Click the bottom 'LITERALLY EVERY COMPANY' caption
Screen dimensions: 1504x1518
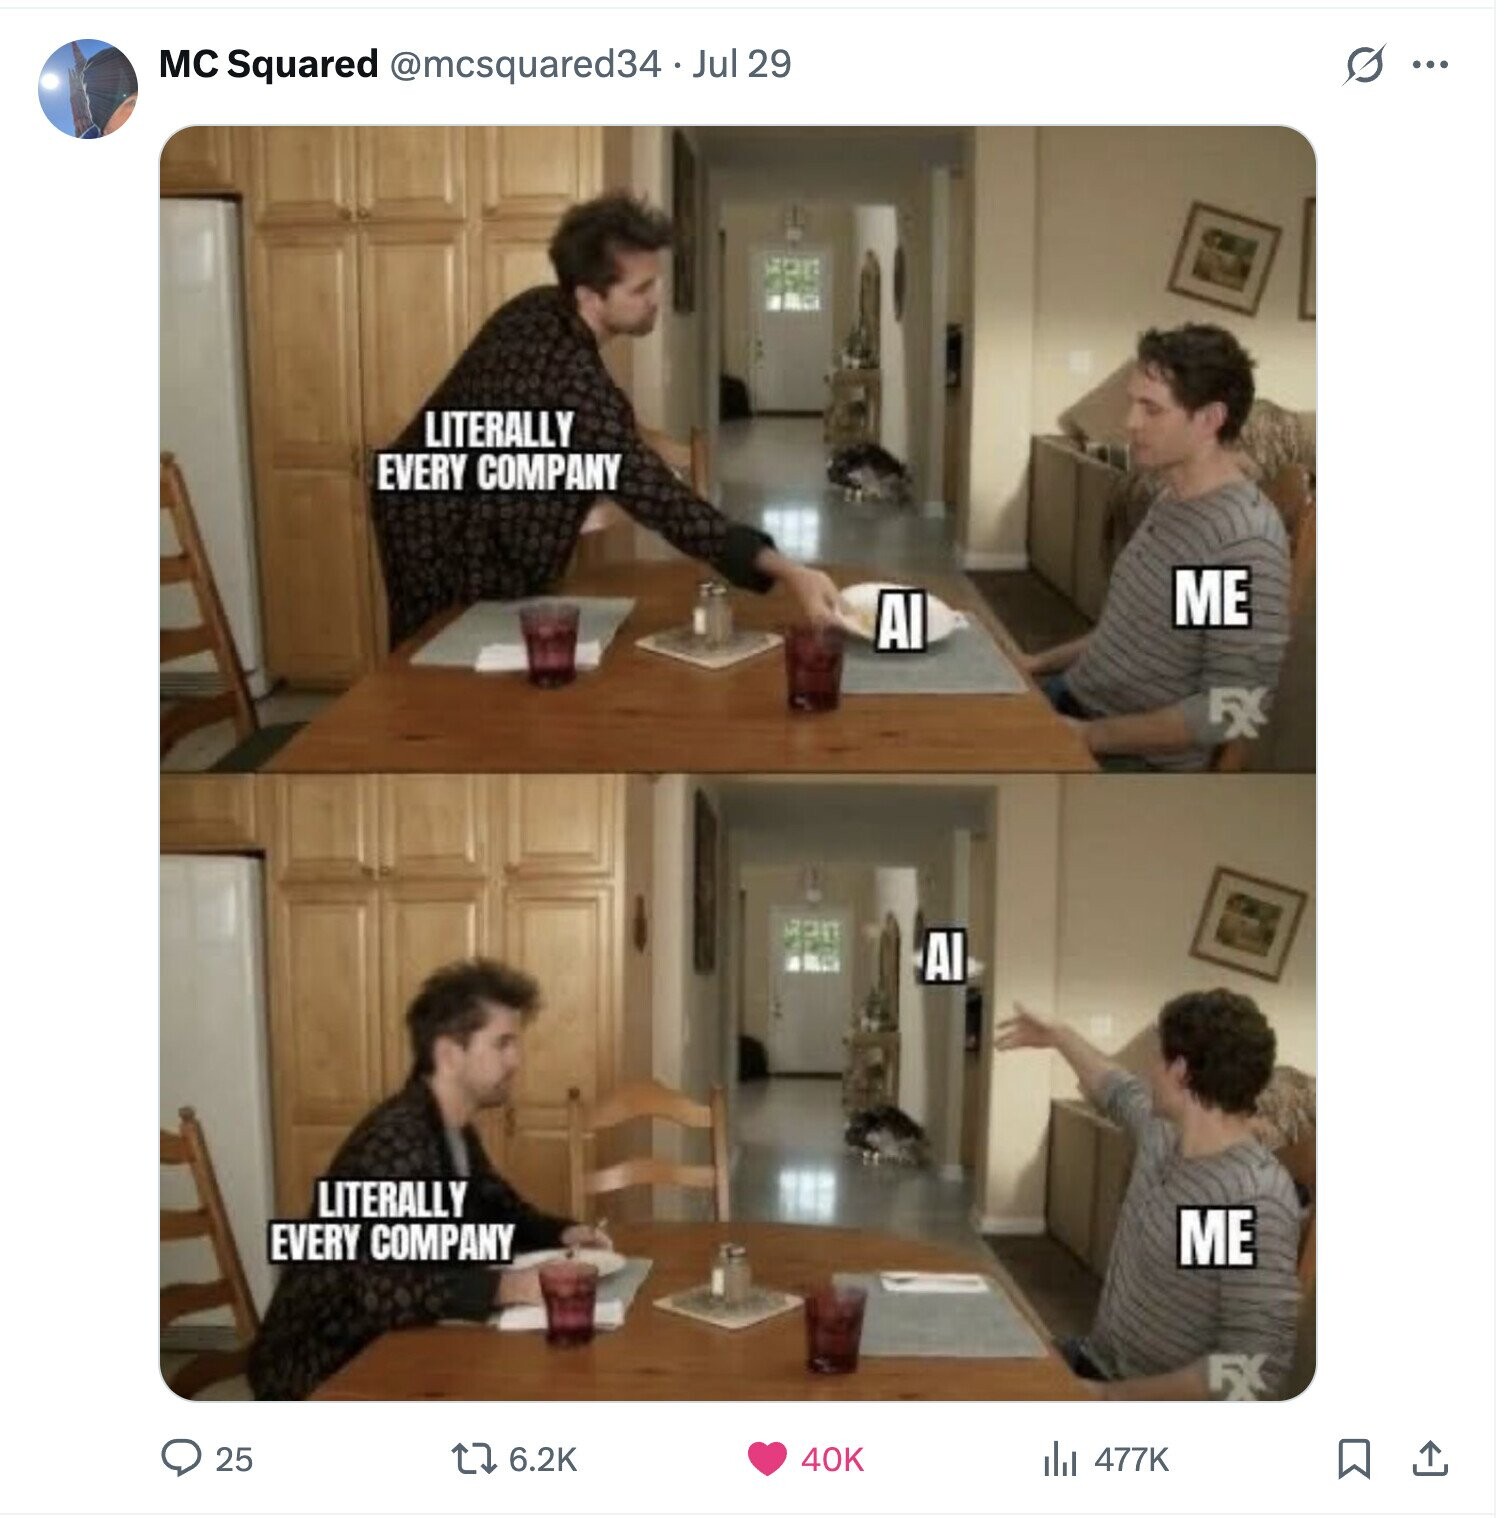click(391, 1221)
